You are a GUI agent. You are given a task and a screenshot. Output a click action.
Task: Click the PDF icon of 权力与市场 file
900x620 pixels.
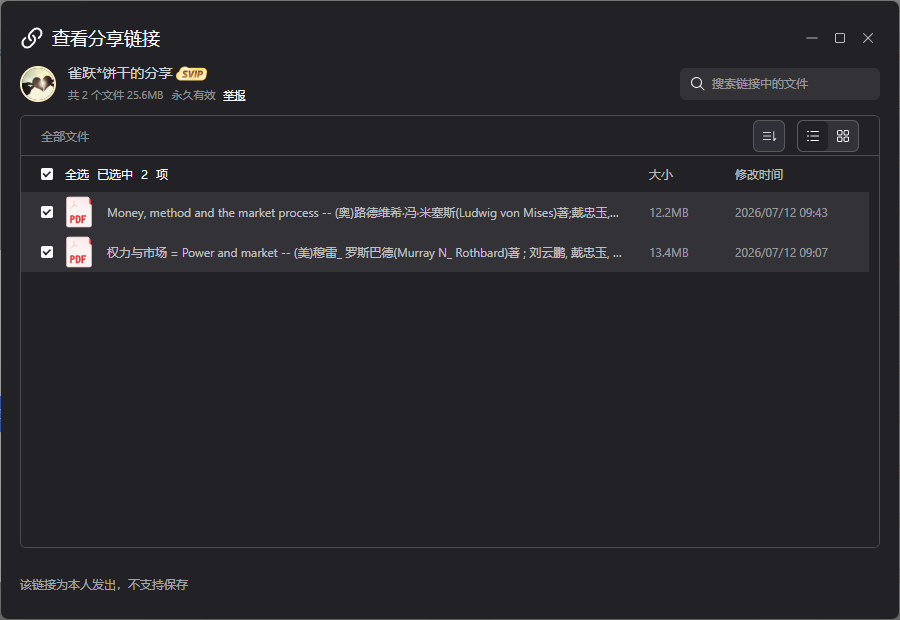pos(79,252)
